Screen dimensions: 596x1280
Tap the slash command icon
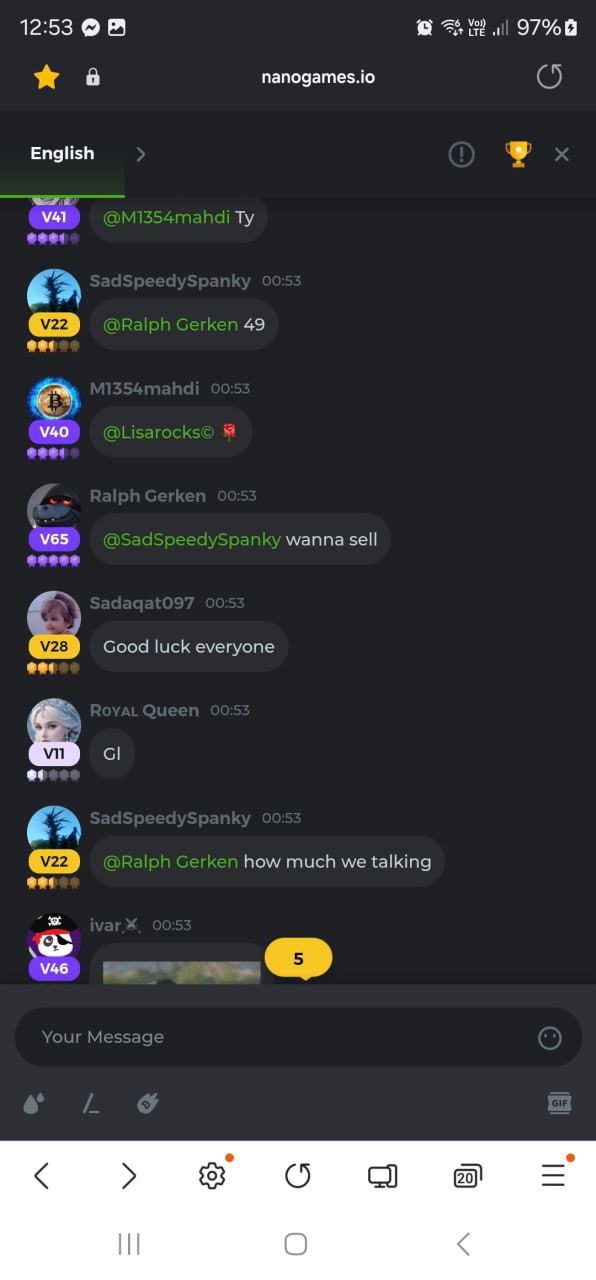[x=91, y=1104]
